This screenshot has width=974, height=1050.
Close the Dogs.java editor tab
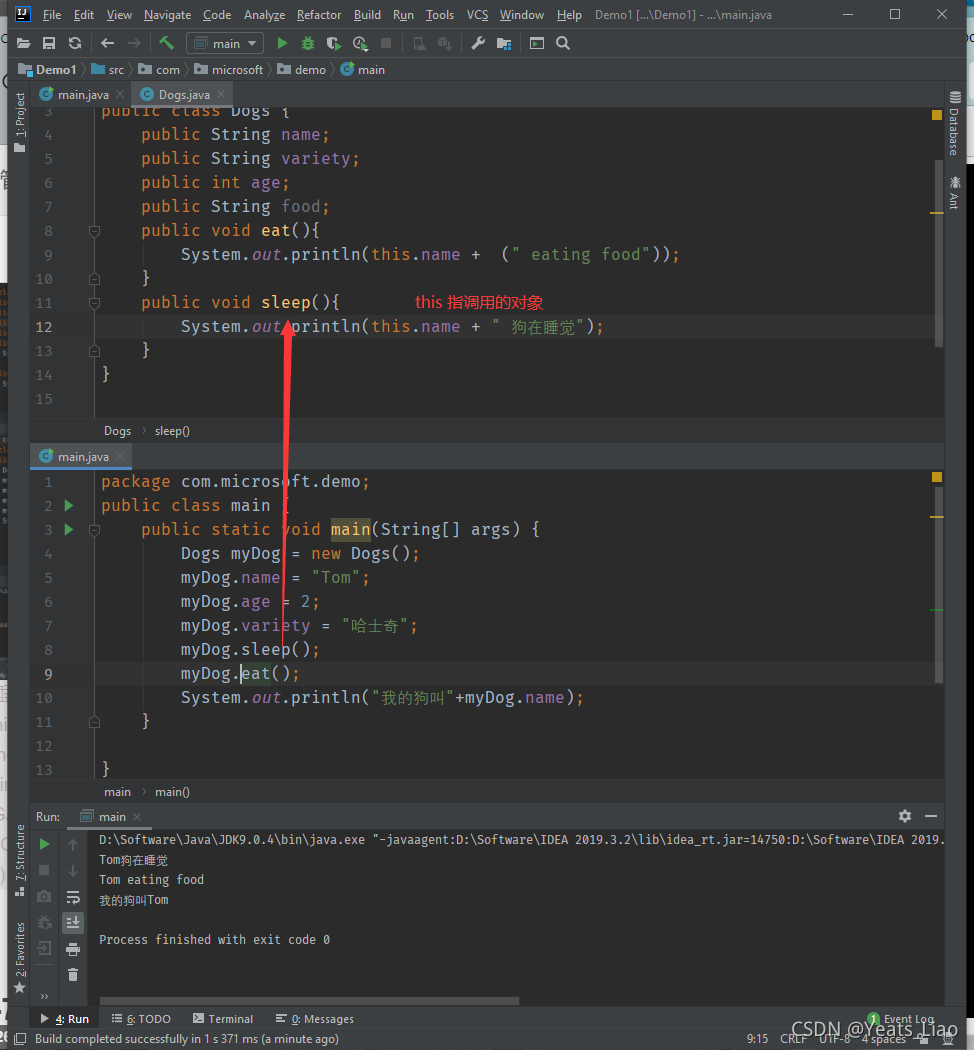(221, 94)
